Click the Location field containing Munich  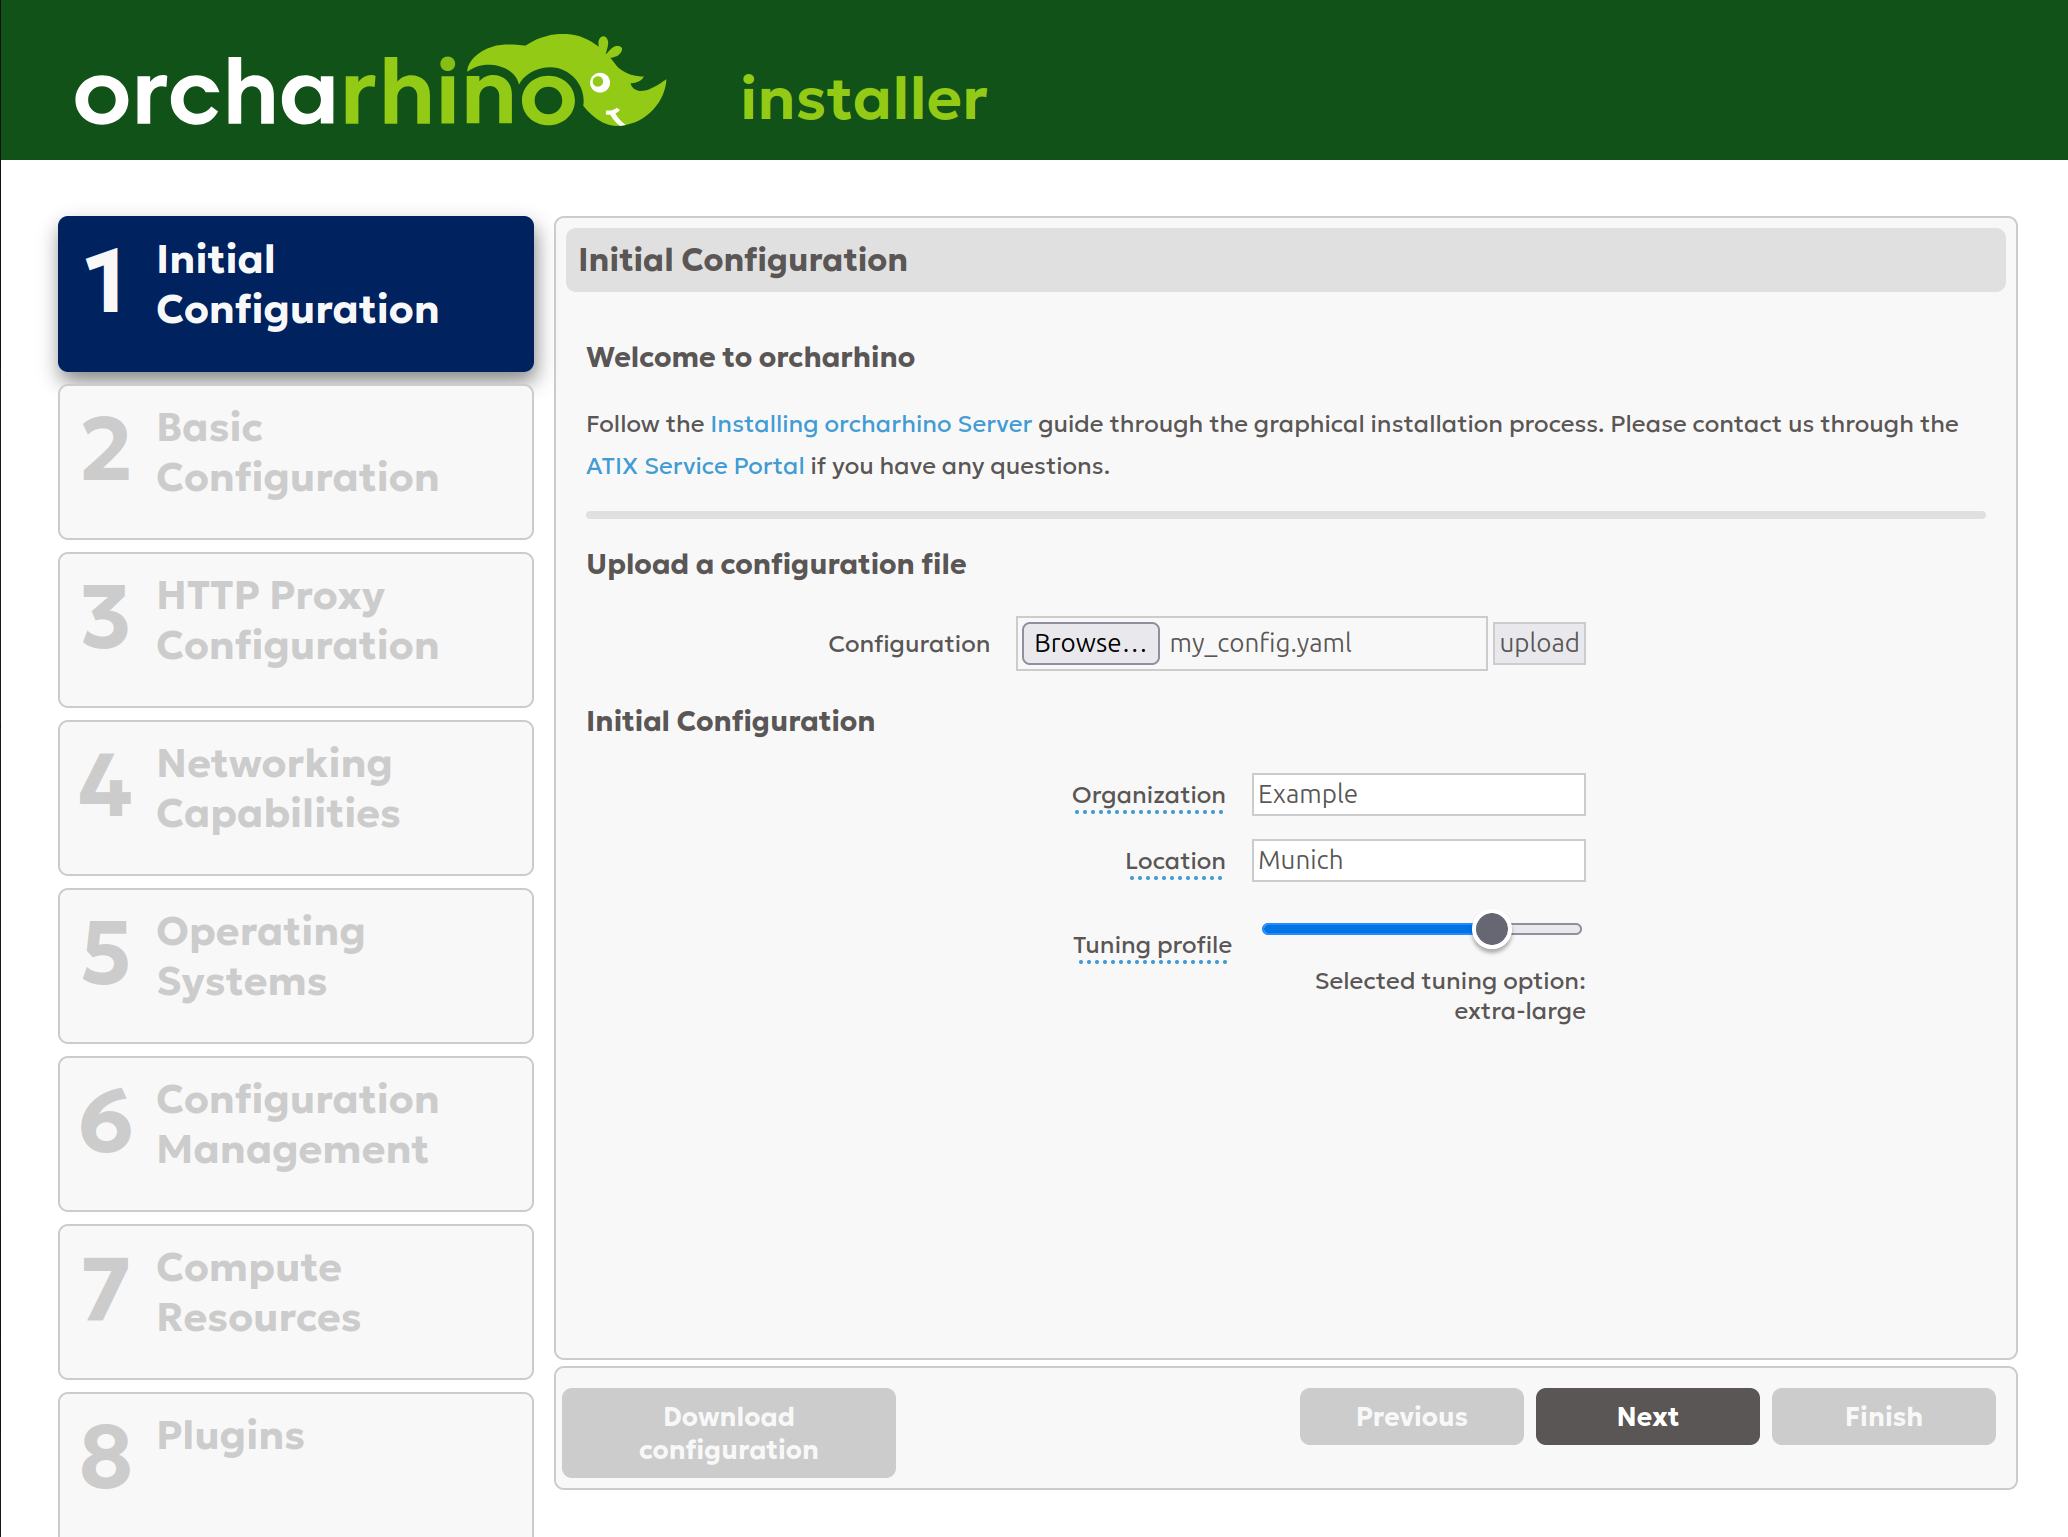[1417, 860]
